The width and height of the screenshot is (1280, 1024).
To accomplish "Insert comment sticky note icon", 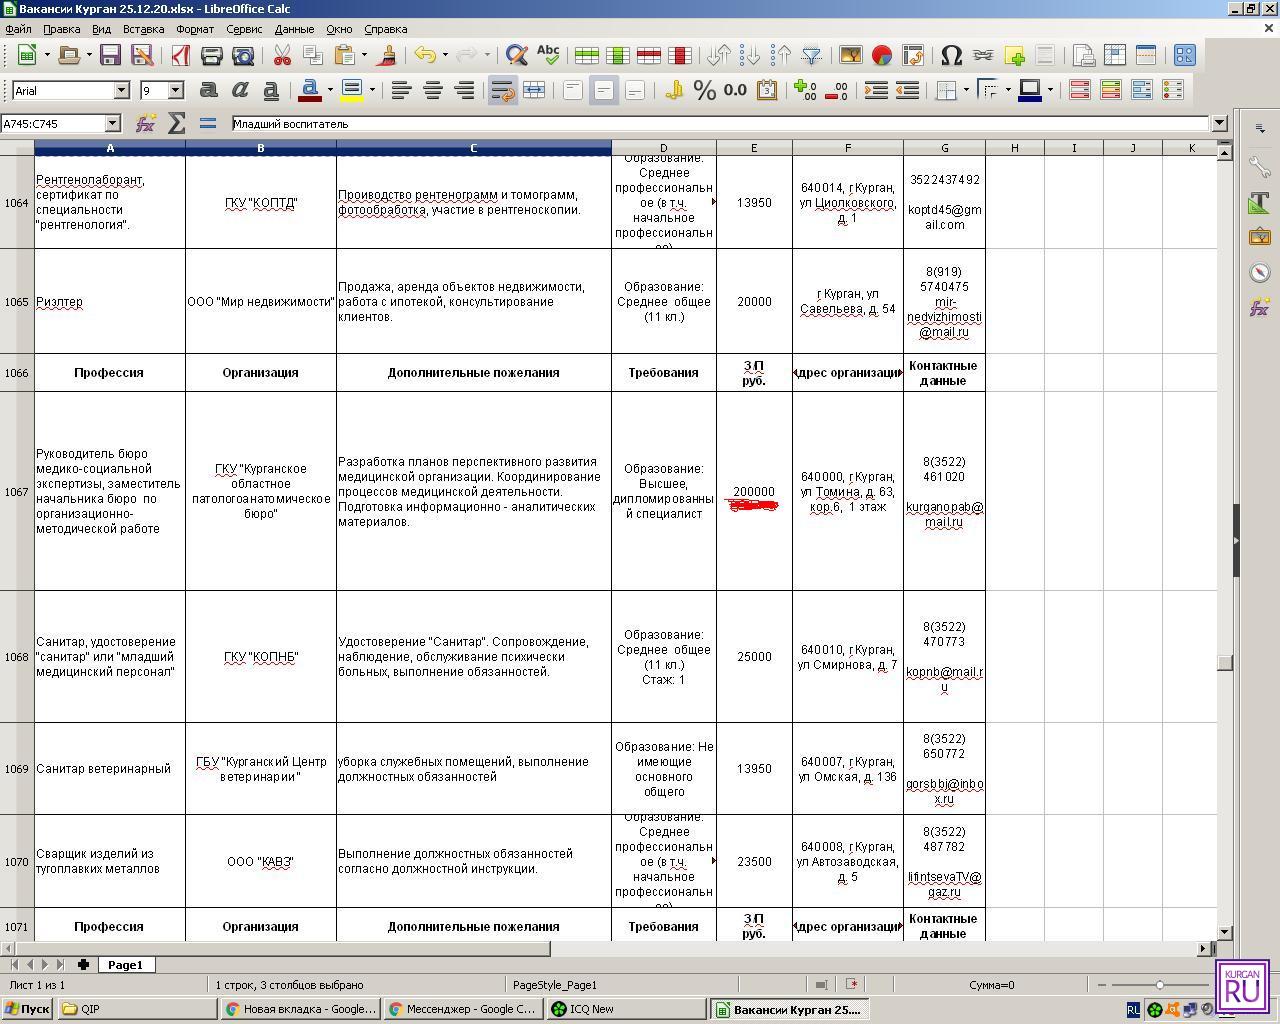I will pos(1014,55).
